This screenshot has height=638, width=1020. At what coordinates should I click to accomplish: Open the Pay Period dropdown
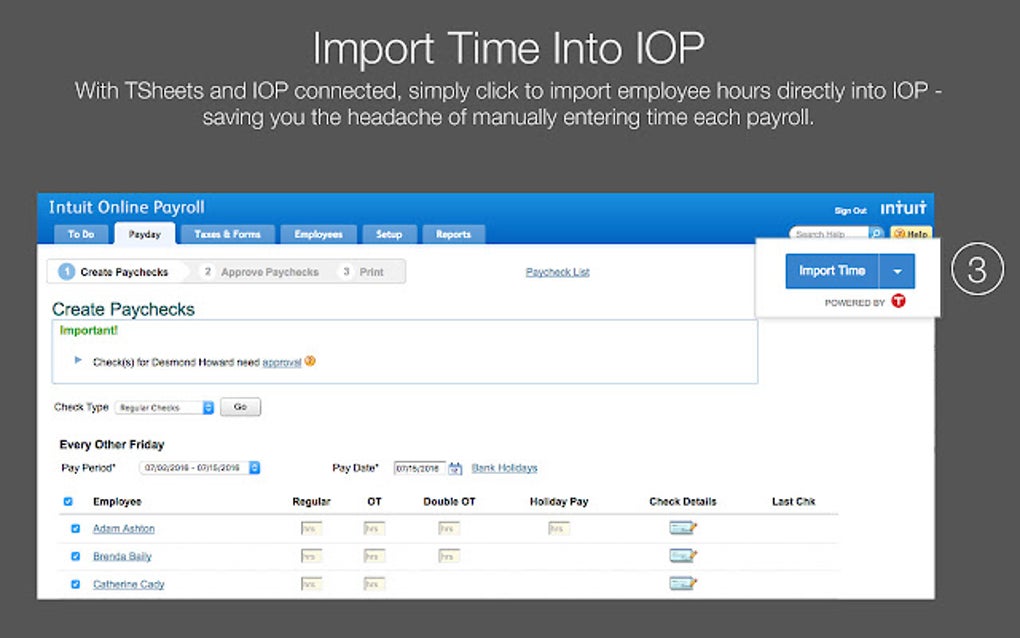pos(253,467)
